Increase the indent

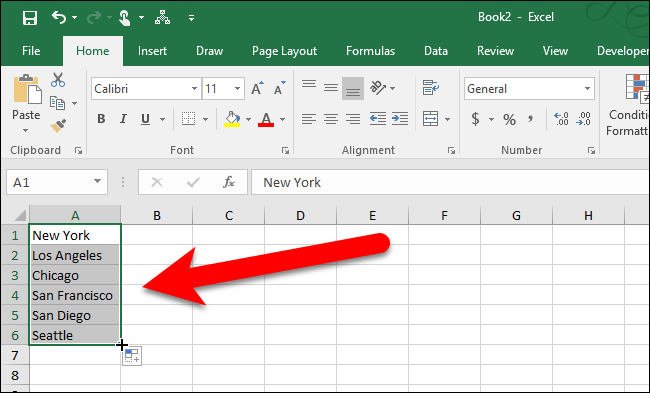[x=400, y=119]
